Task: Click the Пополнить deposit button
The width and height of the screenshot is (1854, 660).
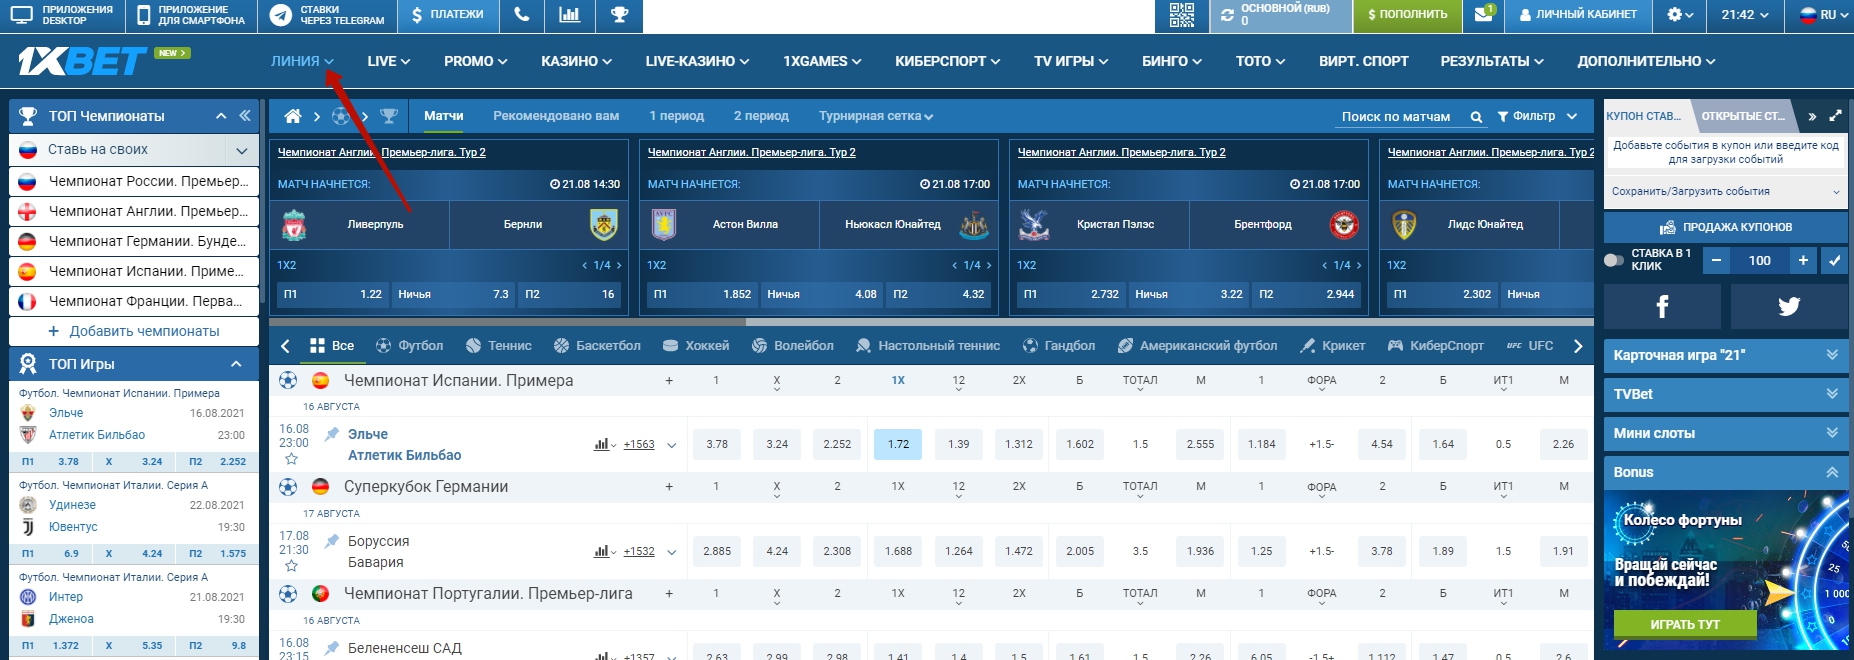Action: [x=1408, y=15]
